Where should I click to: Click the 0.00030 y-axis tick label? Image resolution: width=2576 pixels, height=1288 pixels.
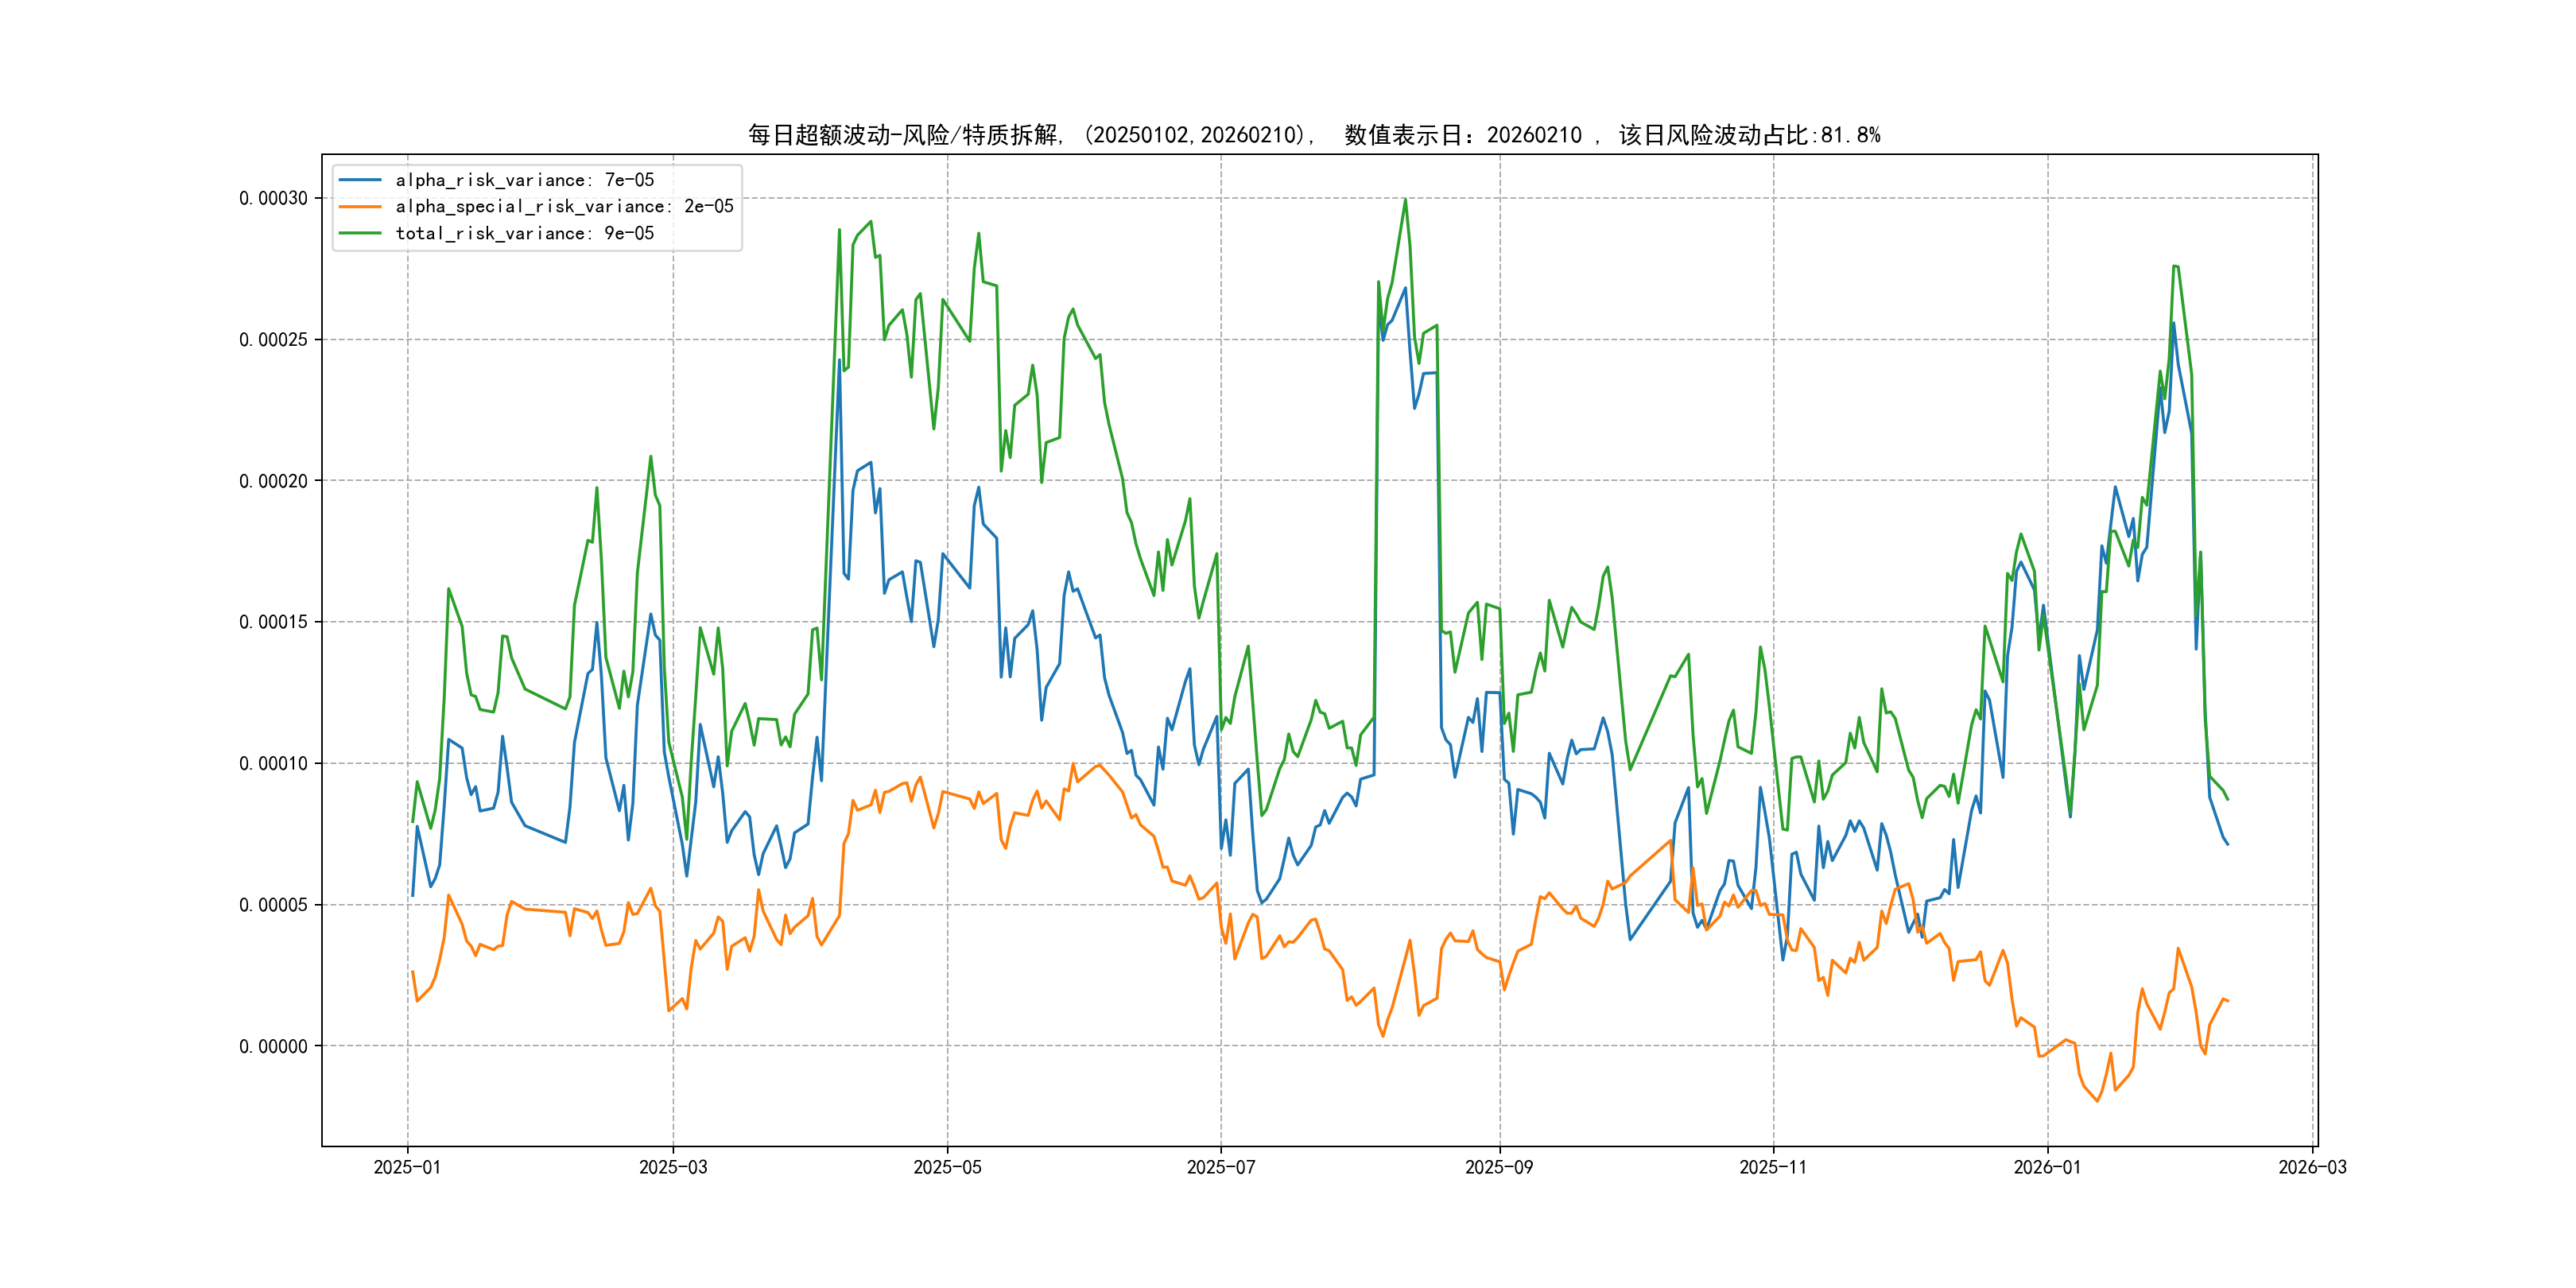[273, 198]
